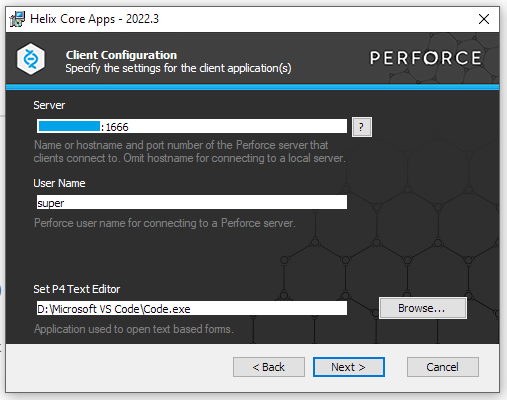507x400 pixels.
Task: Click the Helix Core Apps - 2022.3 title
Action: coord(94,19)
